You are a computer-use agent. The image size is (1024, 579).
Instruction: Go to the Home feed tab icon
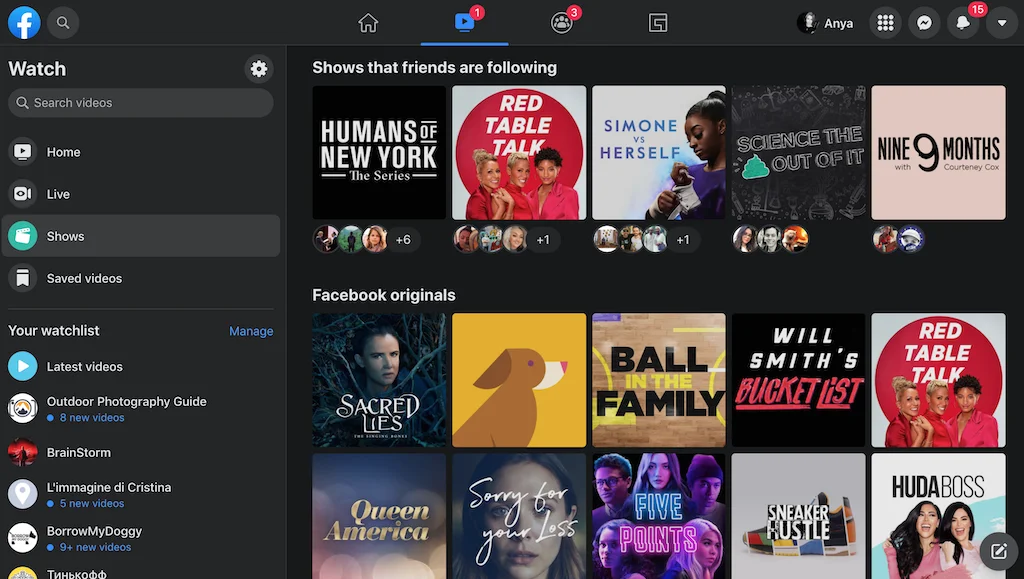[368, 23]
